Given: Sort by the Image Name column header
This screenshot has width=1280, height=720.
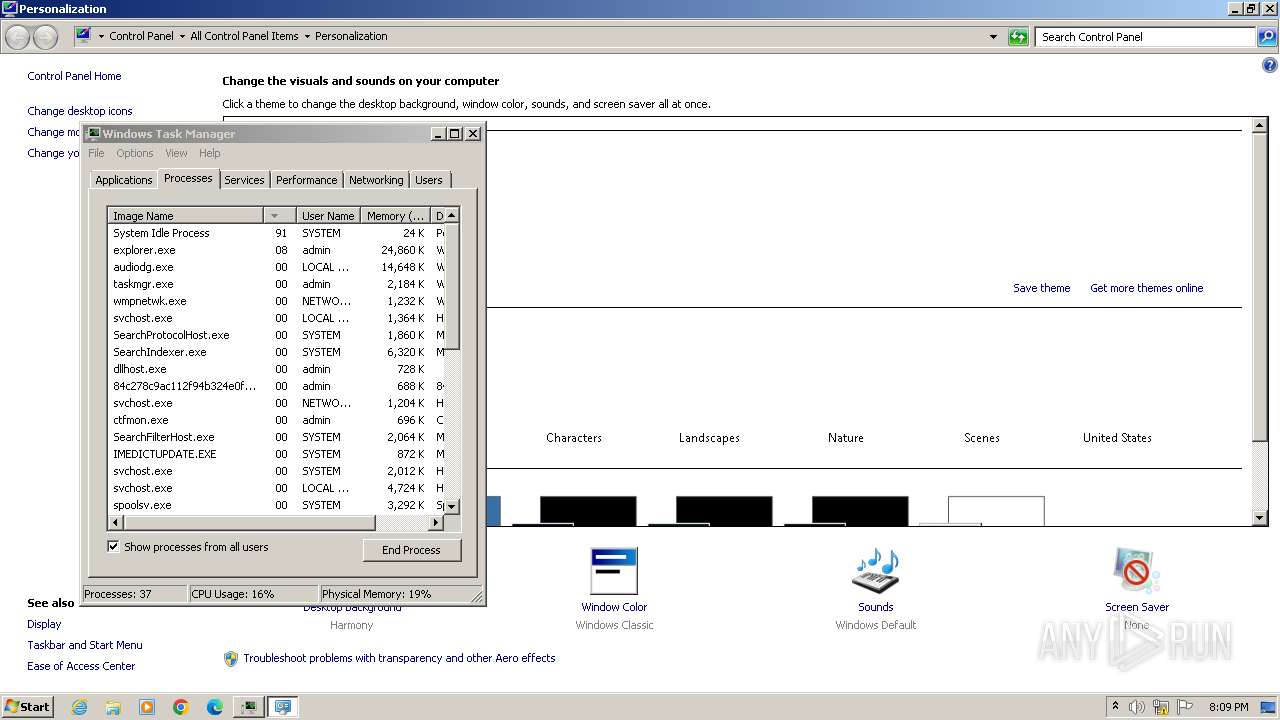Looking at the screenshot, I should click(186, 215).
